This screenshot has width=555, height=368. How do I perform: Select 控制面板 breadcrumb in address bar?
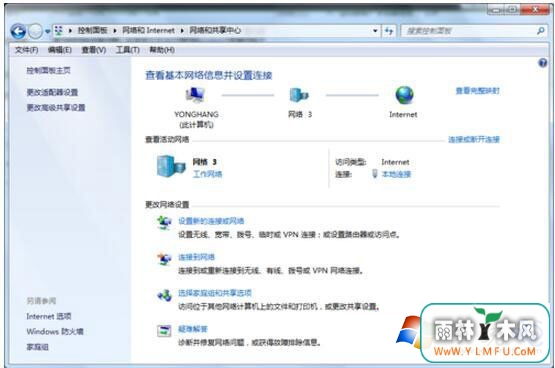(92, 30)
